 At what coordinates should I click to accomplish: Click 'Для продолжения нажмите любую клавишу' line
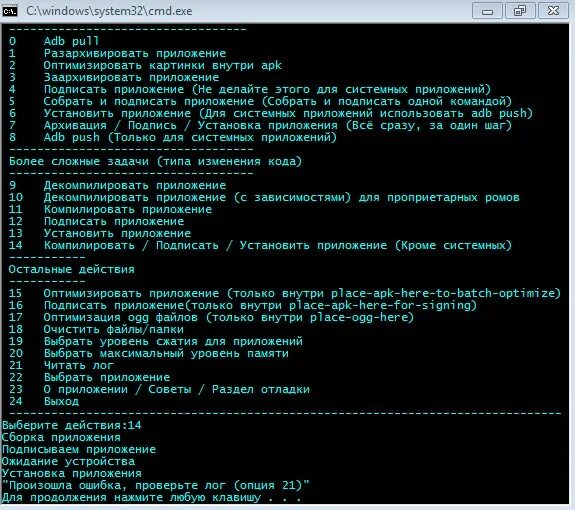[x=151, y=498]
